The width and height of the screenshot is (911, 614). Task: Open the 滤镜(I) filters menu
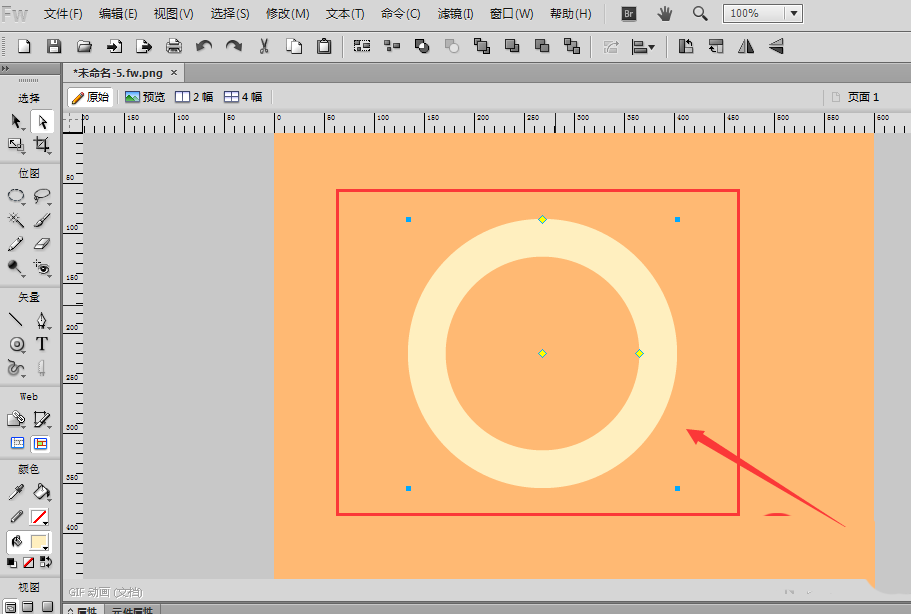456,14
